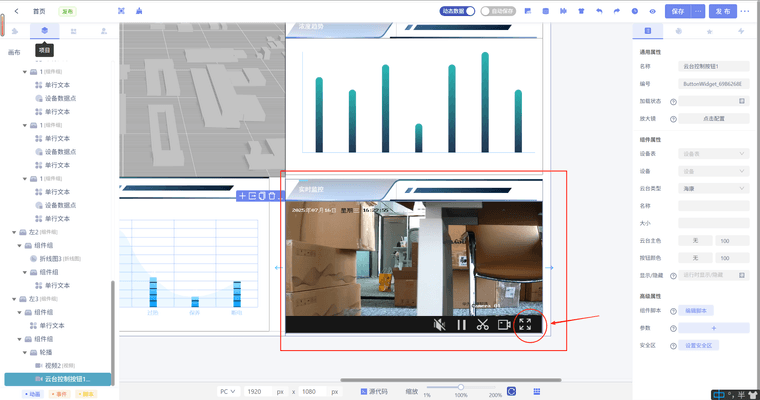760x400 pixels.
Task: Select the lightning events tab in right panel
Action: click(741, 31)
